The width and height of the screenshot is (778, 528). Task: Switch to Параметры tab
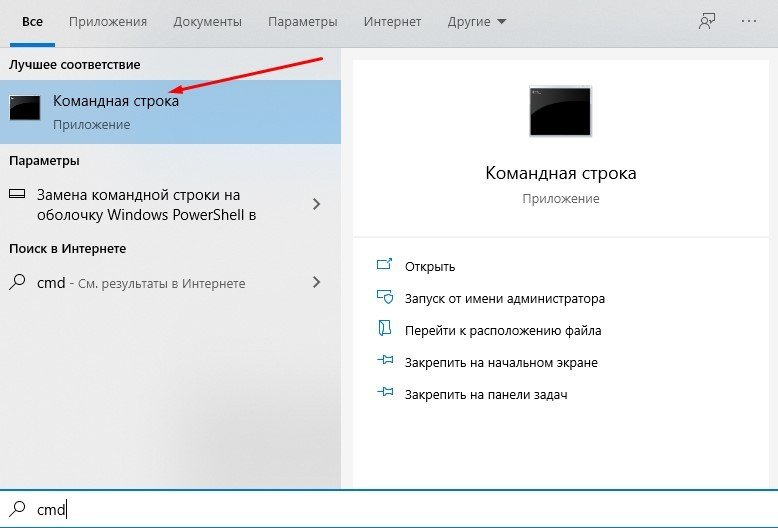click(303, 22)
